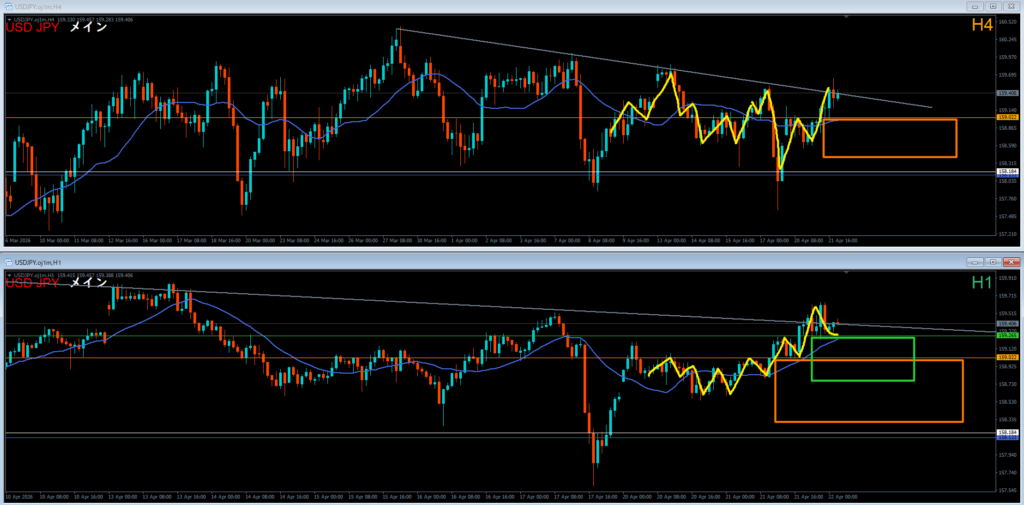1024x505 pixels.
Task: Click the green H1 timeframe label
Action: [x=982, y=282]
